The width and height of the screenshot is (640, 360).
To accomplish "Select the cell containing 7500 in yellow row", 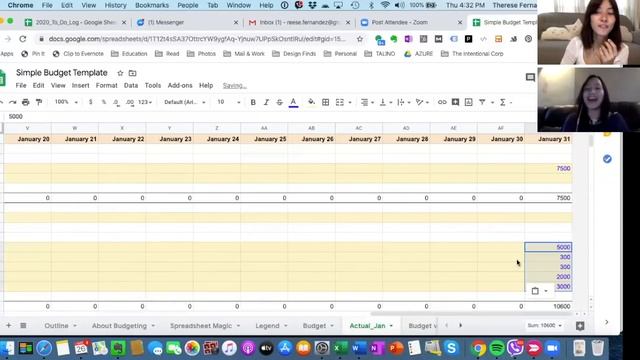I will pyautogui.click(x=548, y=168).
